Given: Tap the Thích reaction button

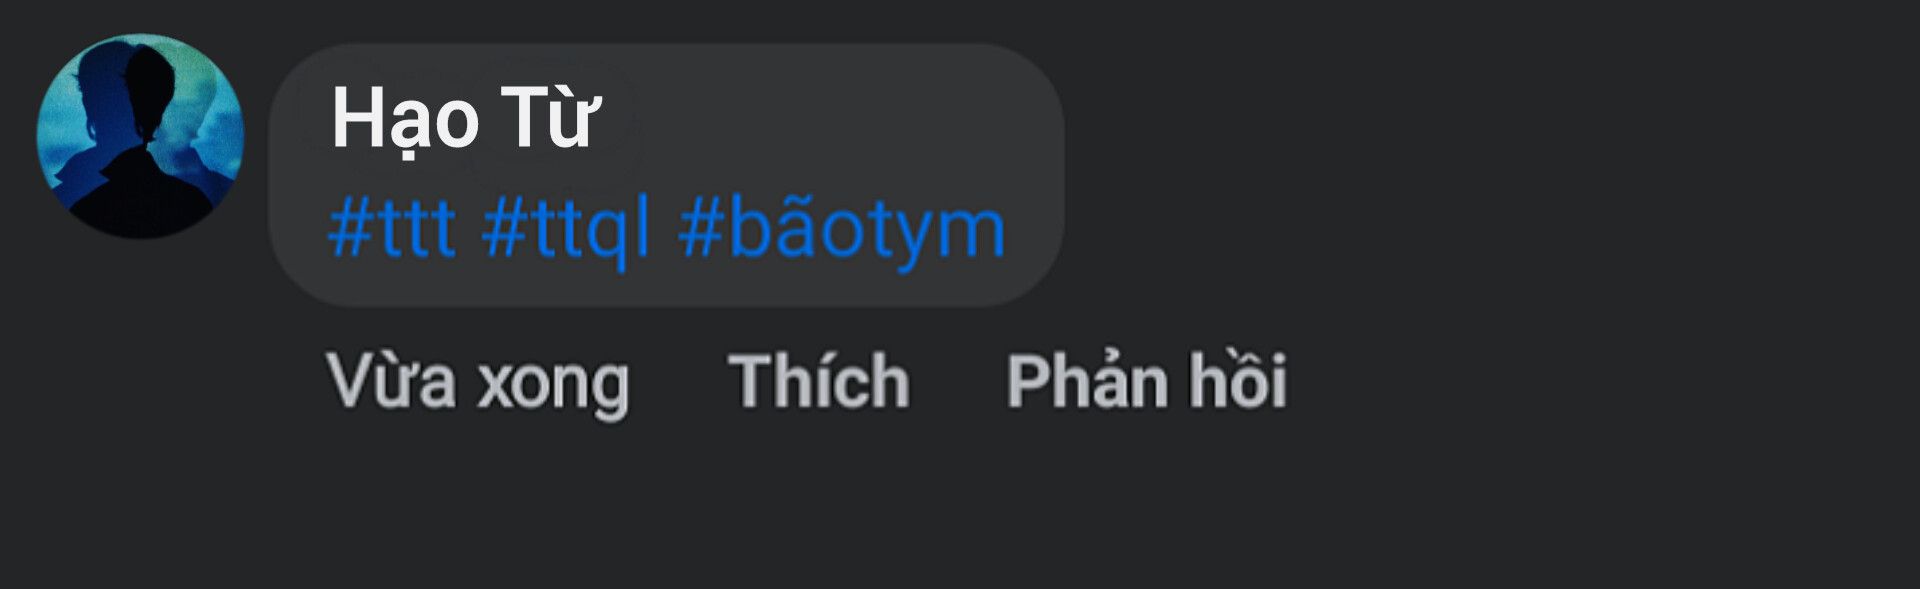Looking at the screenshot, I should 819,381.
